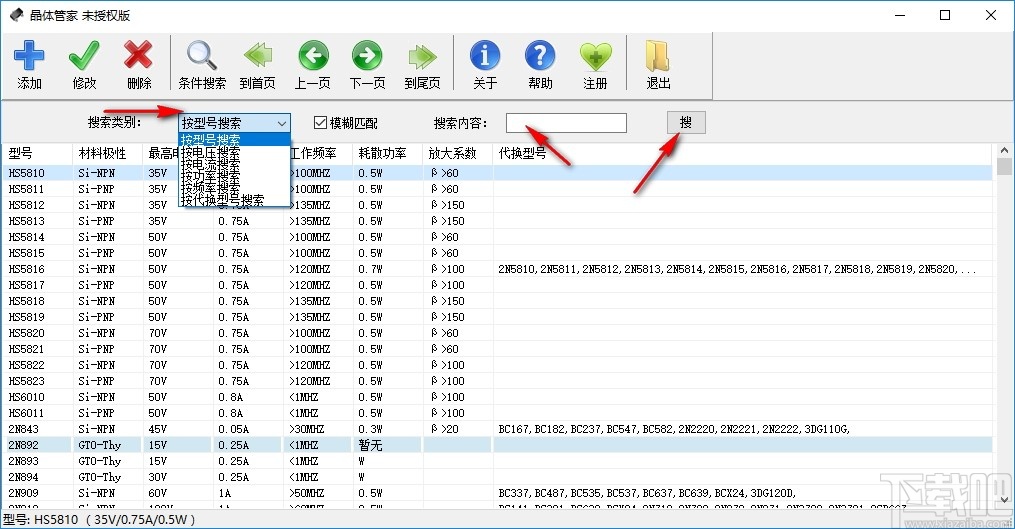Image resolution: width=1015 pixels, height=529 pixels.
Task: Click the 注册 (register) heart icon
Action: point(595,56)
